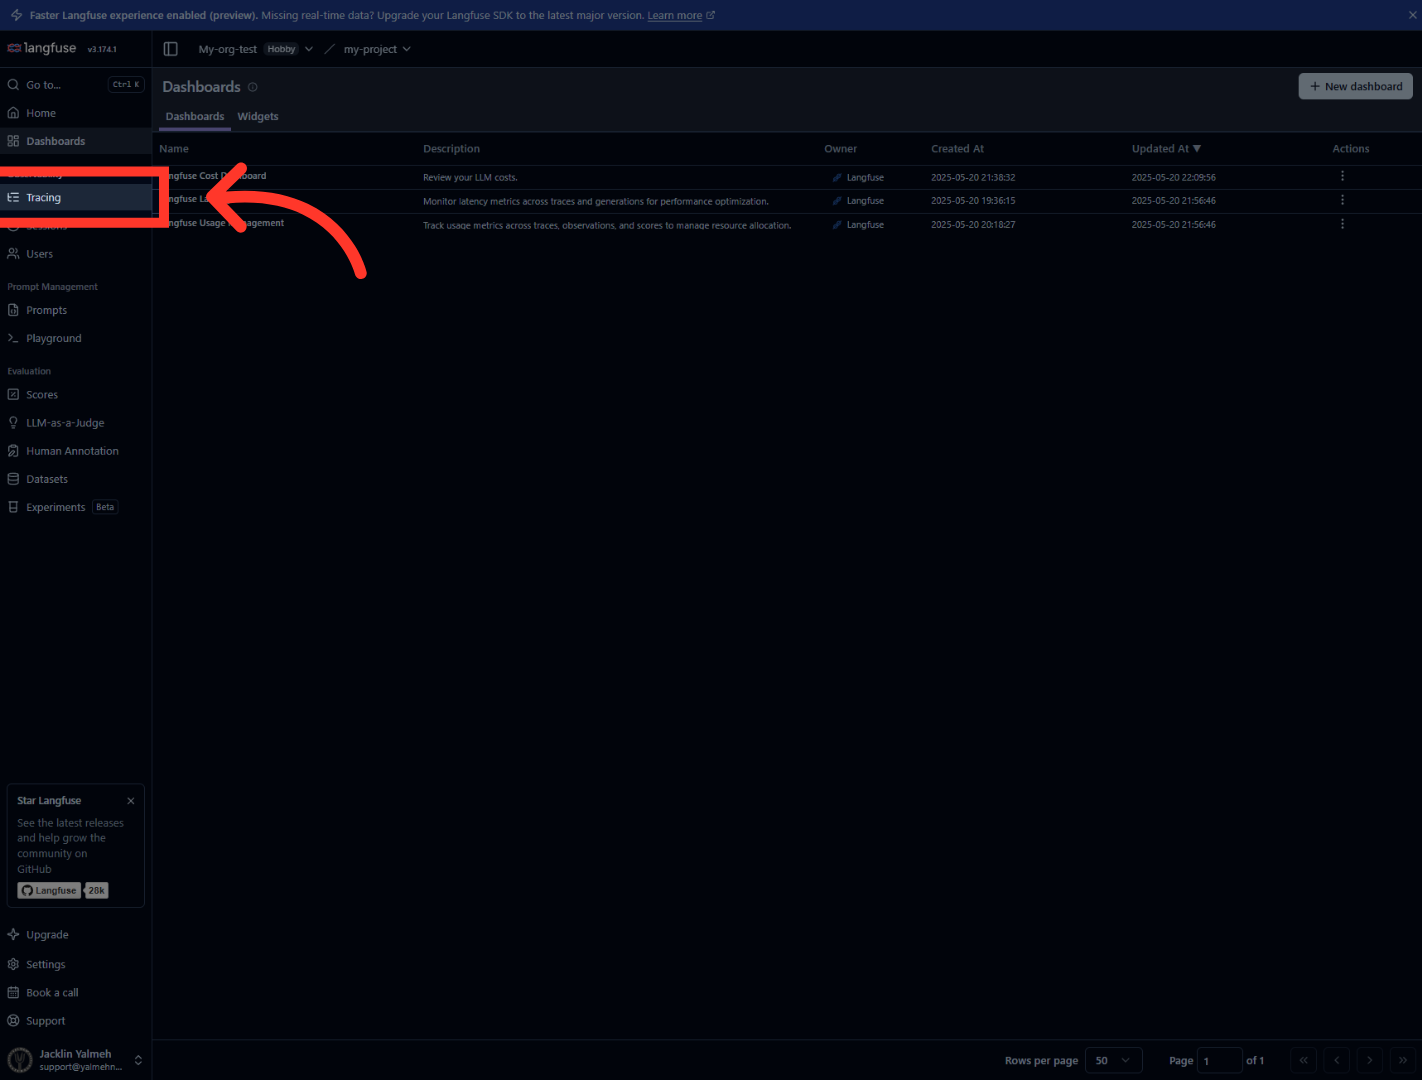Viewport: 1422px width, 1080px height.
Task: Click the Langfuse logo
Action: tap(42, 48)
